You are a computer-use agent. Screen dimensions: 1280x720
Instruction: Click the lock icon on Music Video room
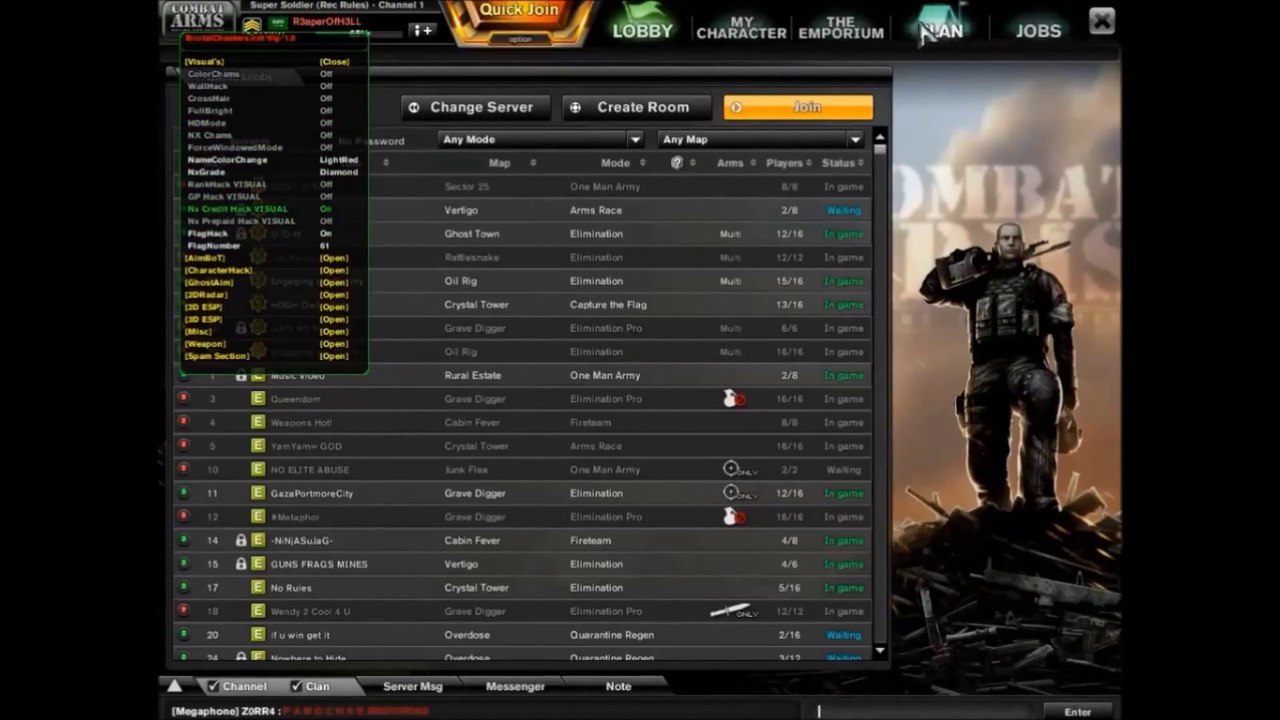coord(241,376)
